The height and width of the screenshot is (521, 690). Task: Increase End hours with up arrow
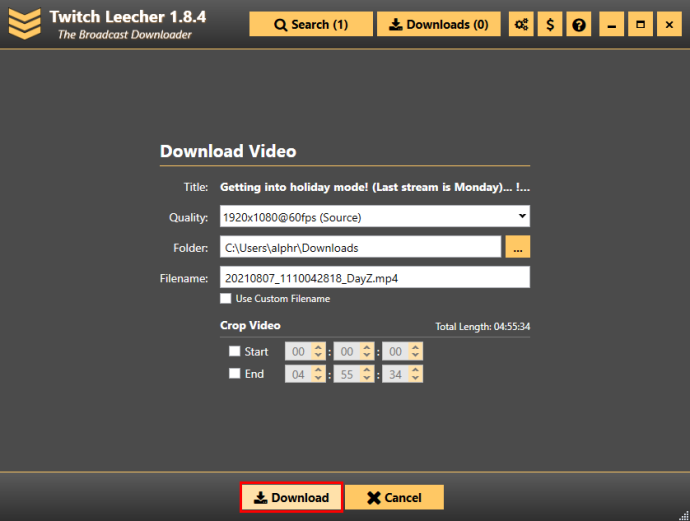click(x=318, y=370)
